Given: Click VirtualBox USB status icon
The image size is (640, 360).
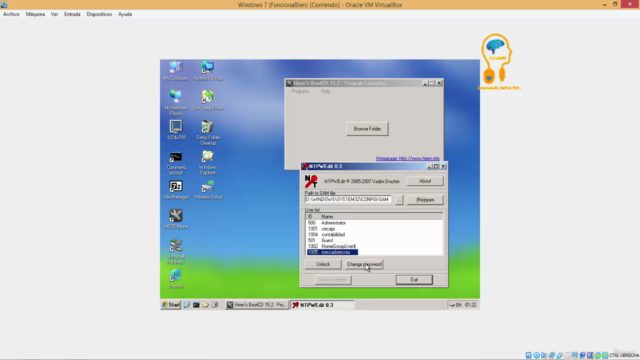Looking at the screenshot, I should [x=560, y=355].
